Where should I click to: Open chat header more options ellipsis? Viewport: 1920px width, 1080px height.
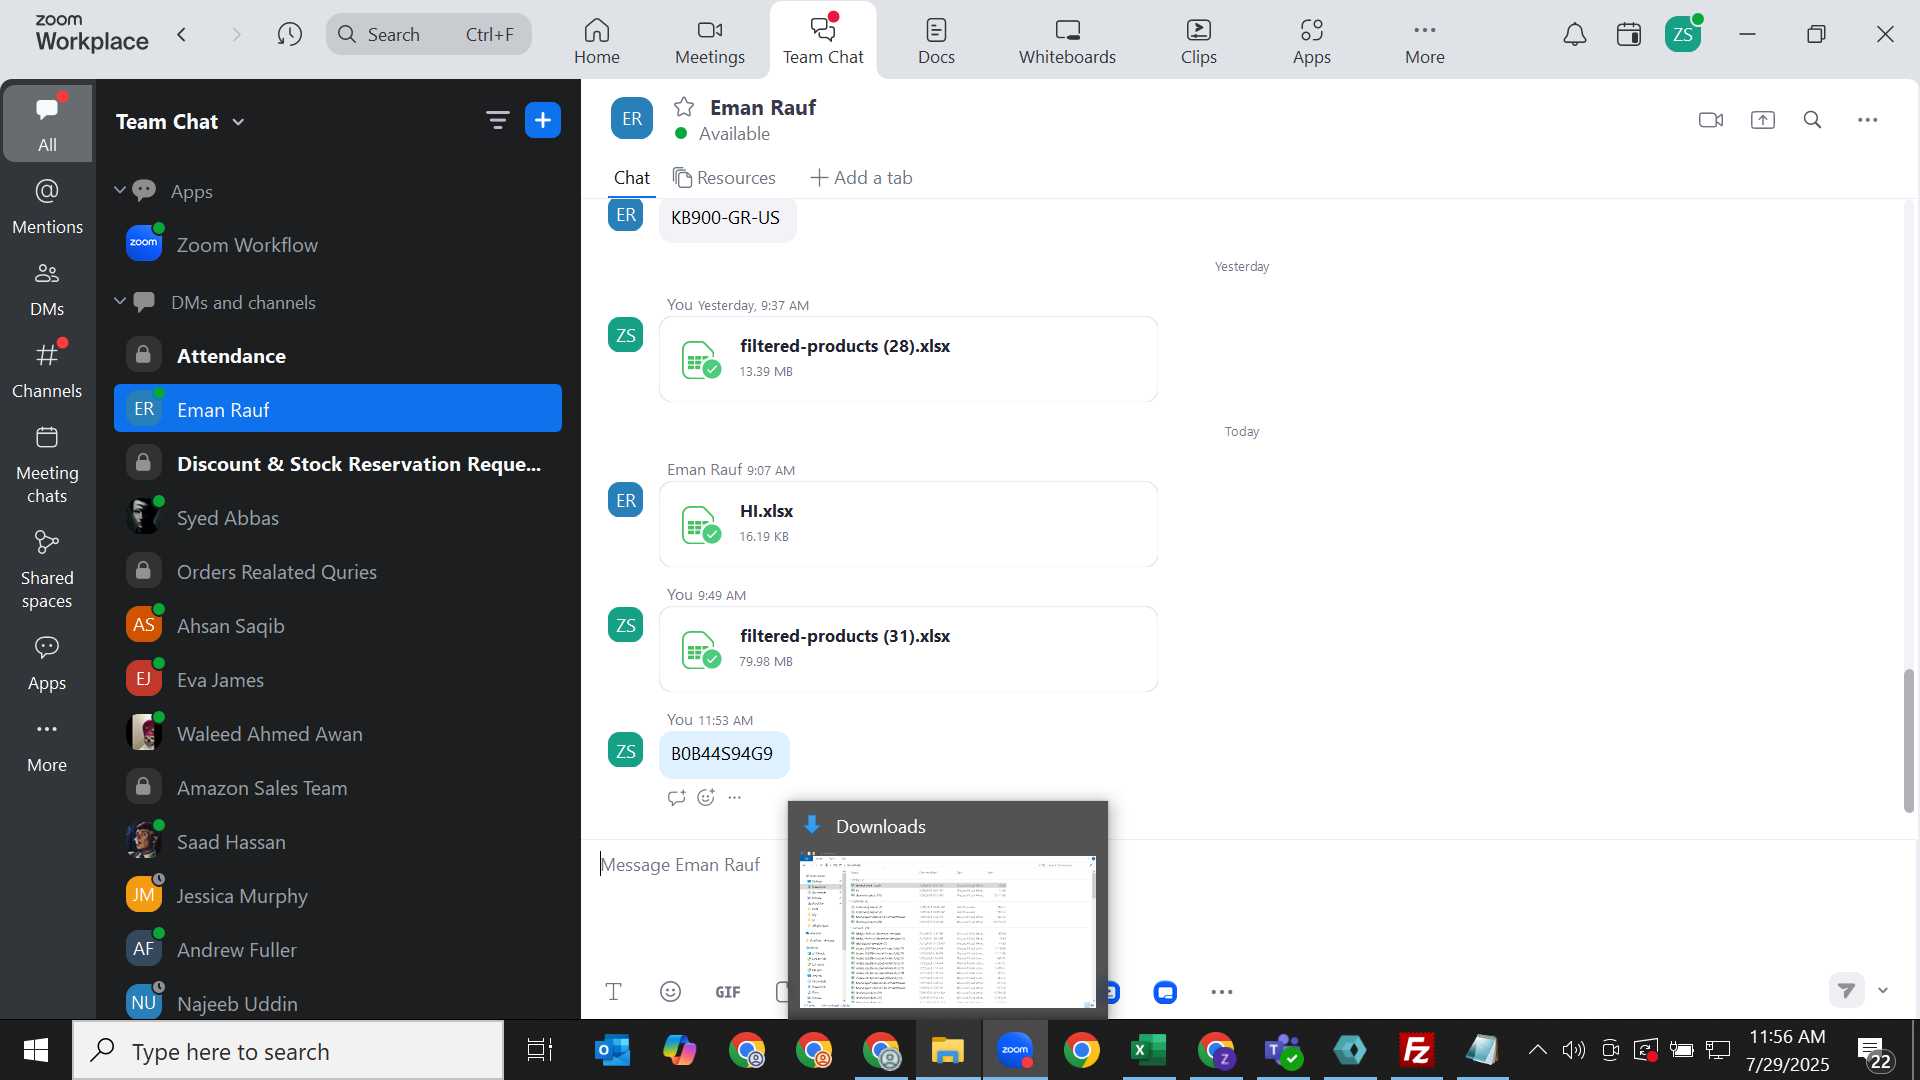[x=1868, y=120]
